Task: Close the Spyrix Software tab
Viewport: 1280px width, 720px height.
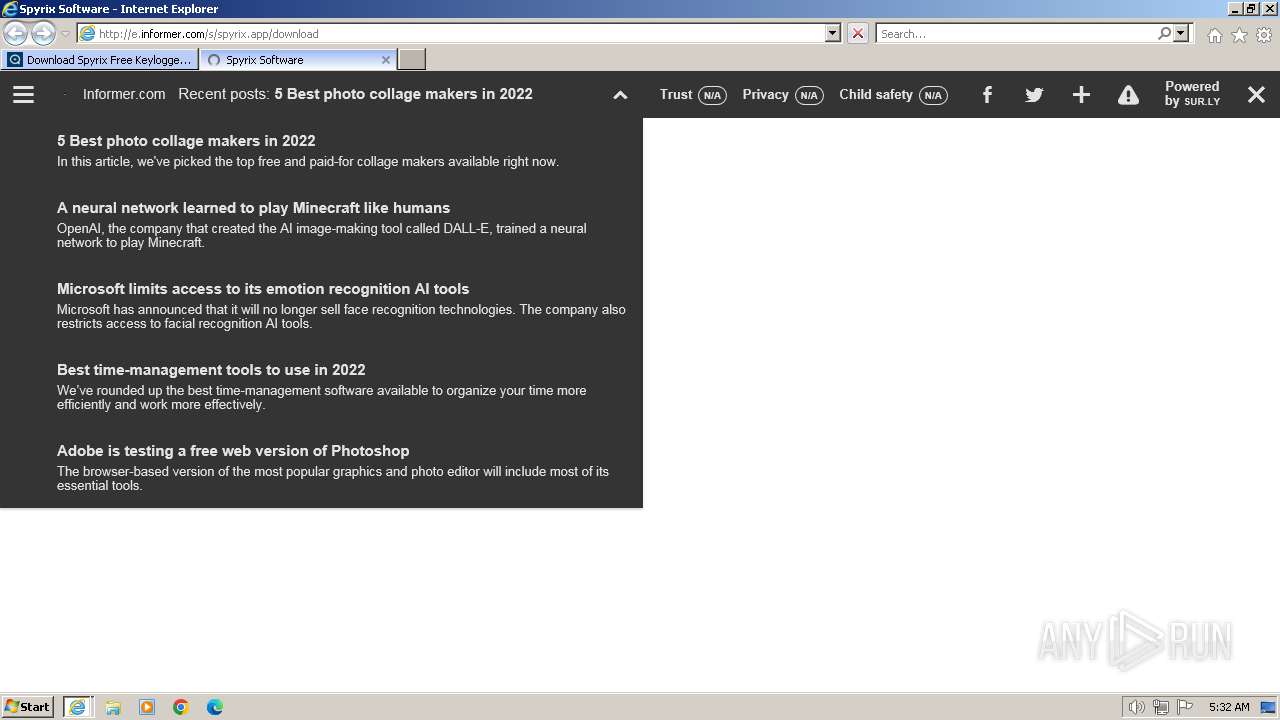Action: click(386, 60)
